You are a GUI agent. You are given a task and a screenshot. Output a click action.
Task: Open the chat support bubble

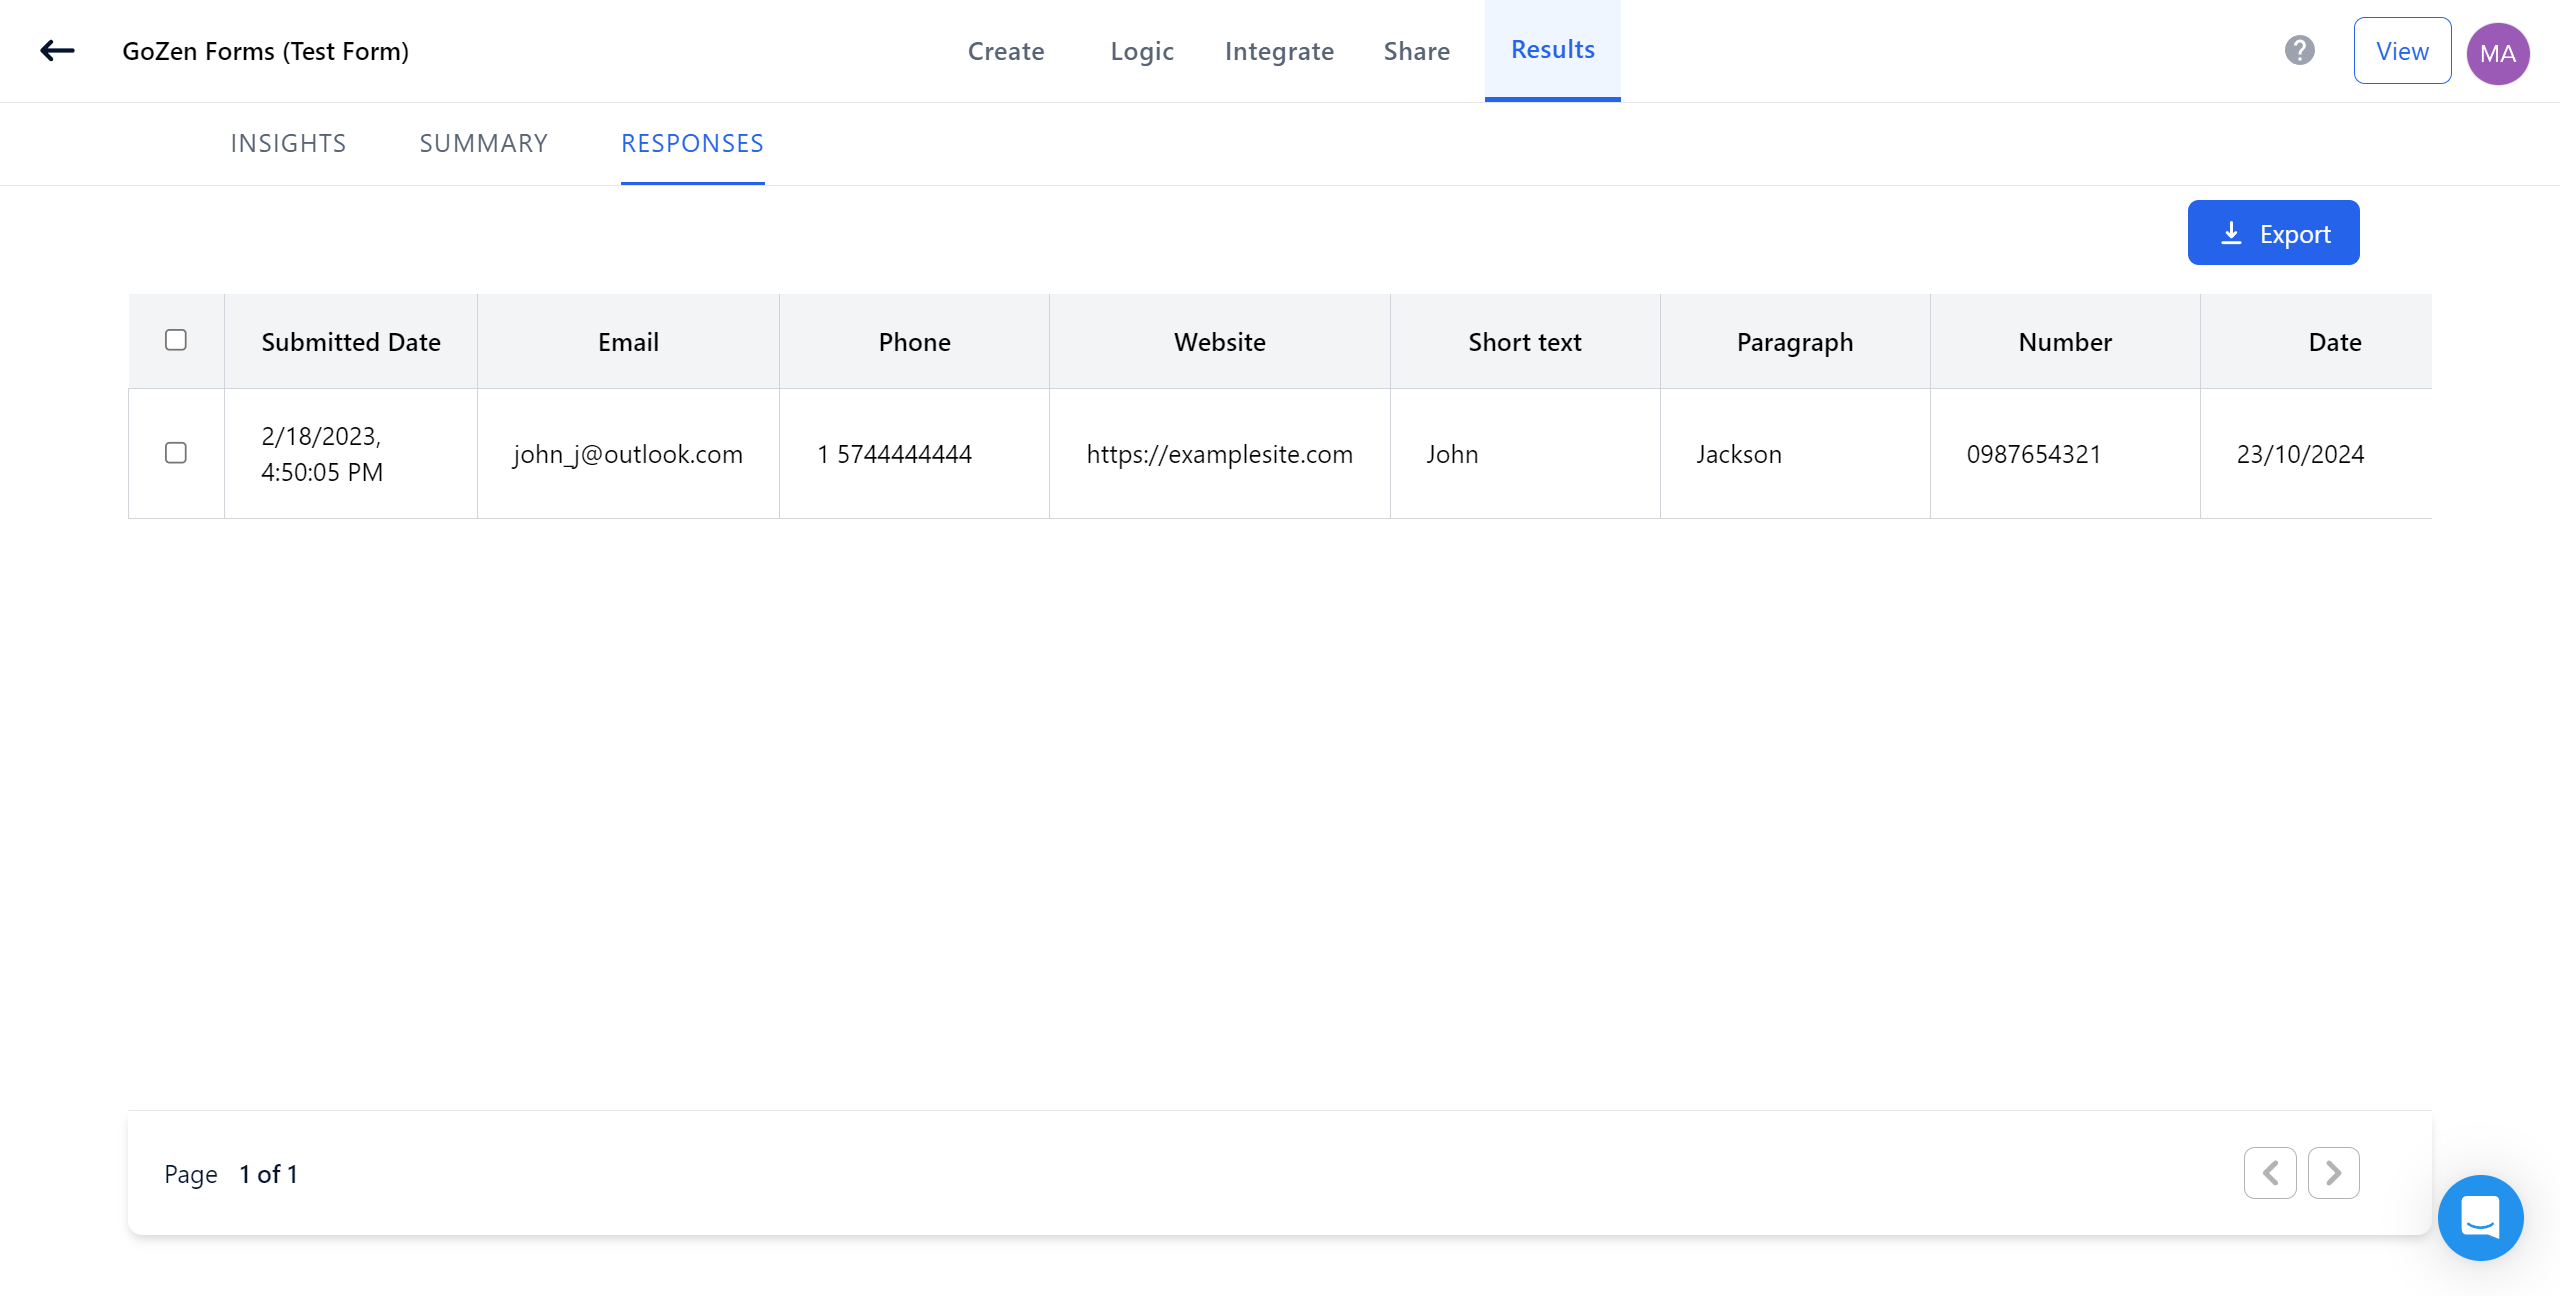point(2480,1217)
